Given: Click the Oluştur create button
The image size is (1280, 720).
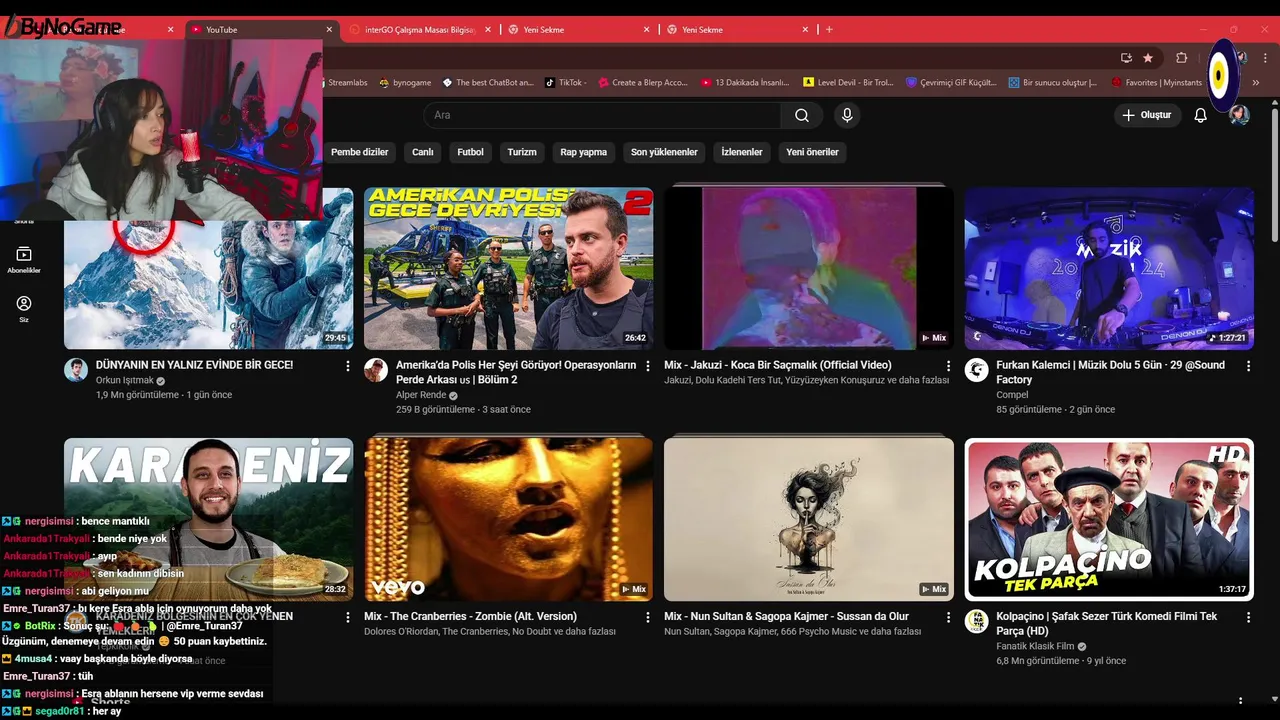Looking at the screenshot, I should 1147,115.
